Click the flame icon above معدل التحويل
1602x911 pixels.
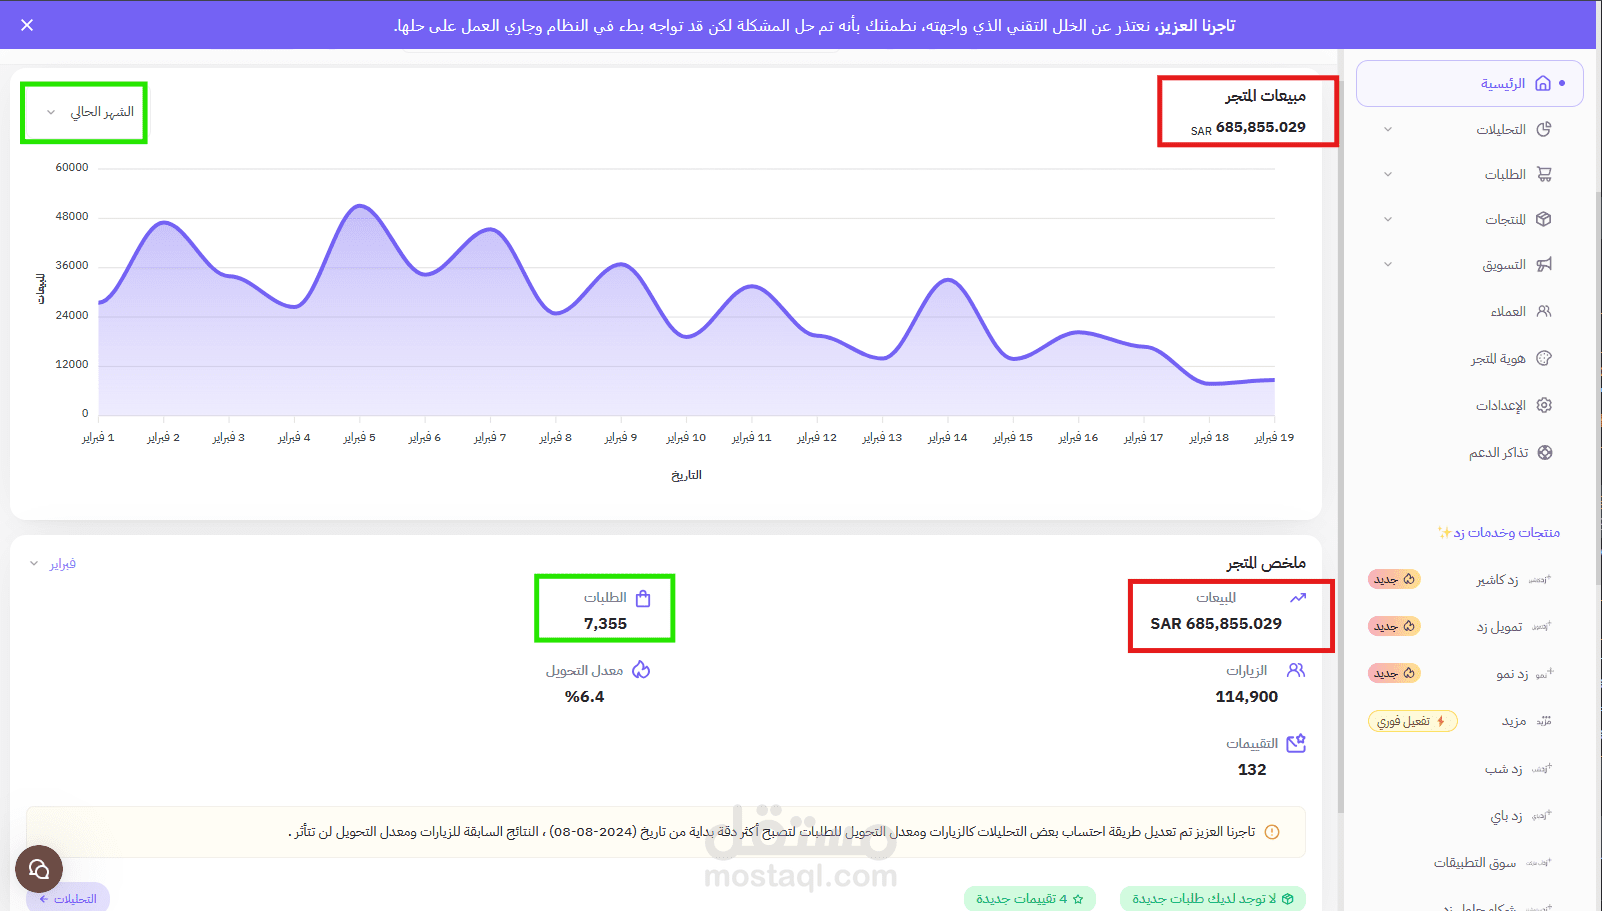641,670
